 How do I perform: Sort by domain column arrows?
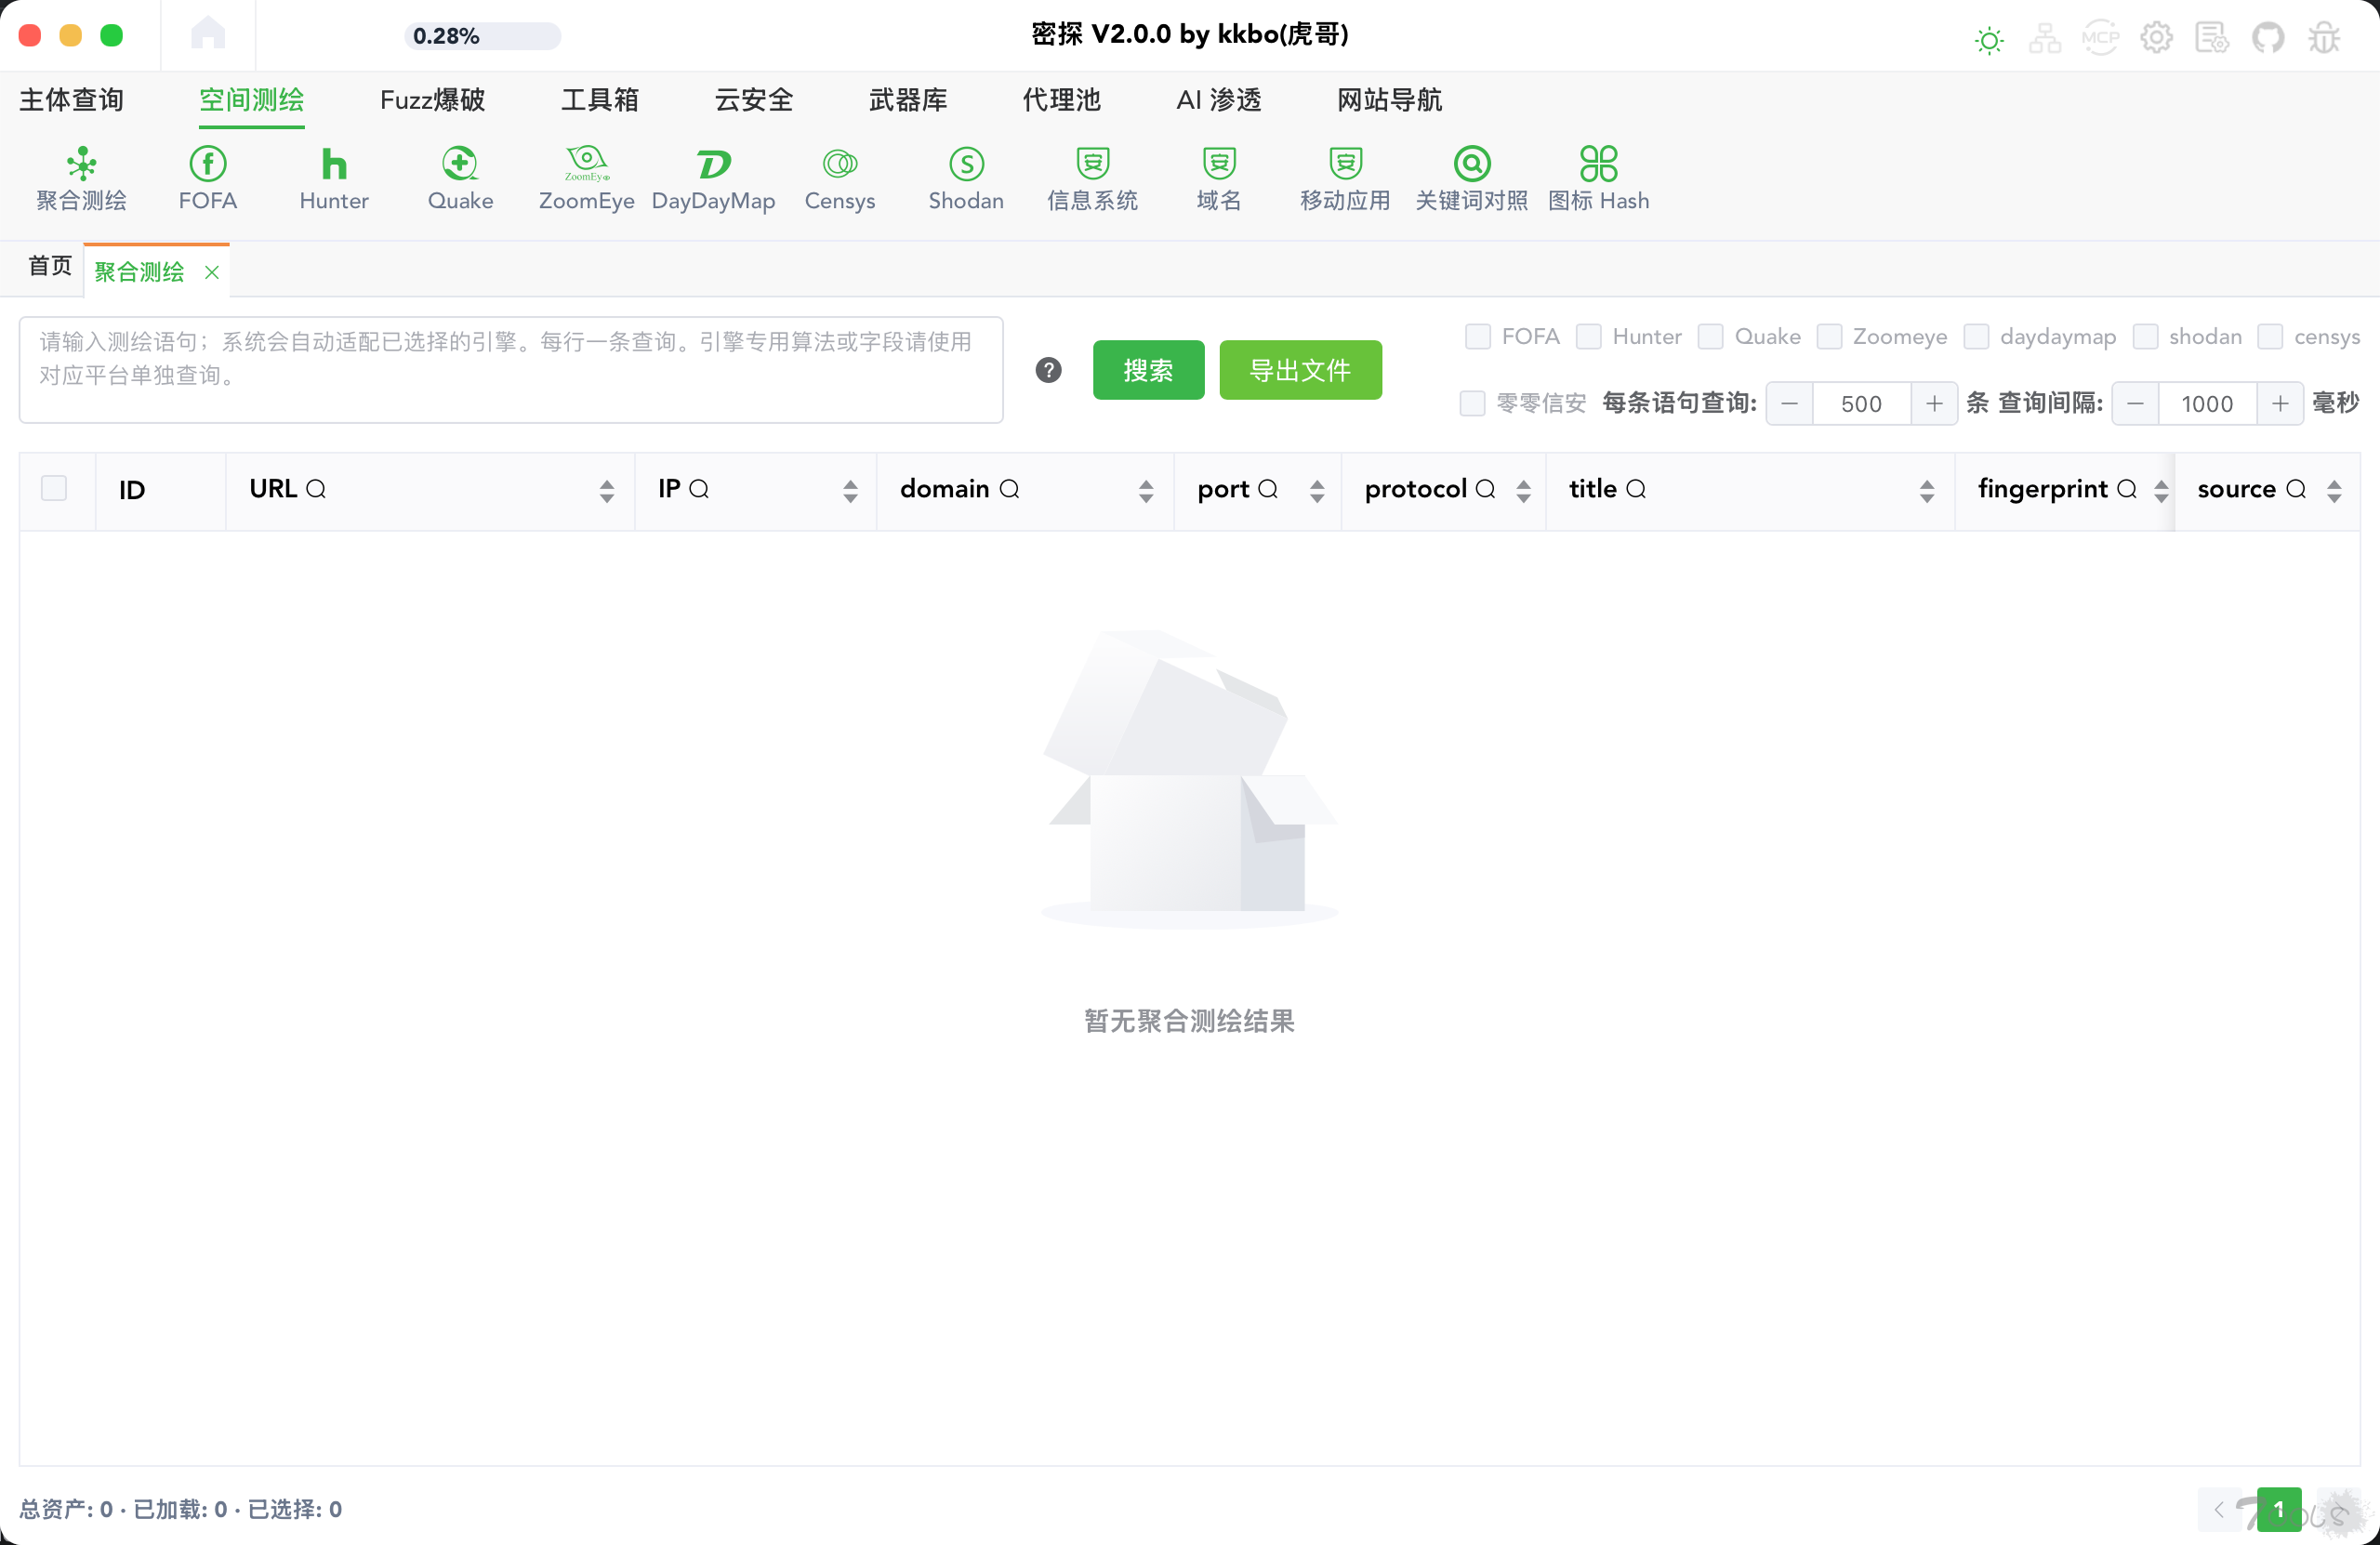tap(1146, 490)
